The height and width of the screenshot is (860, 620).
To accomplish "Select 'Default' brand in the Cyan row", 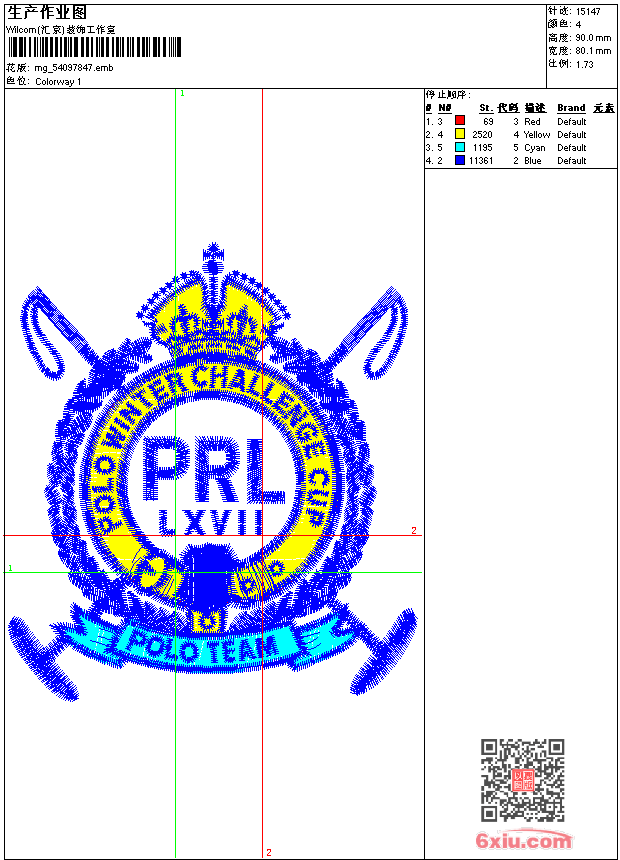I will (572, 148).
